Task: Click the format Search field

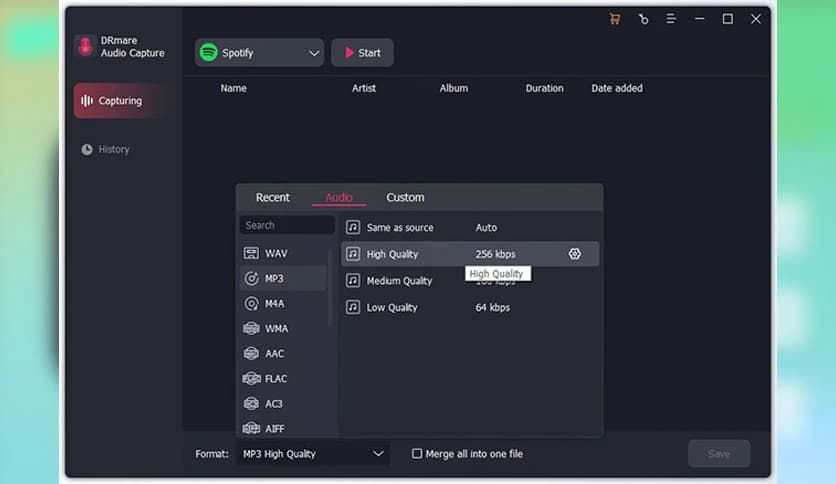Action: click(x=287, y=225)
